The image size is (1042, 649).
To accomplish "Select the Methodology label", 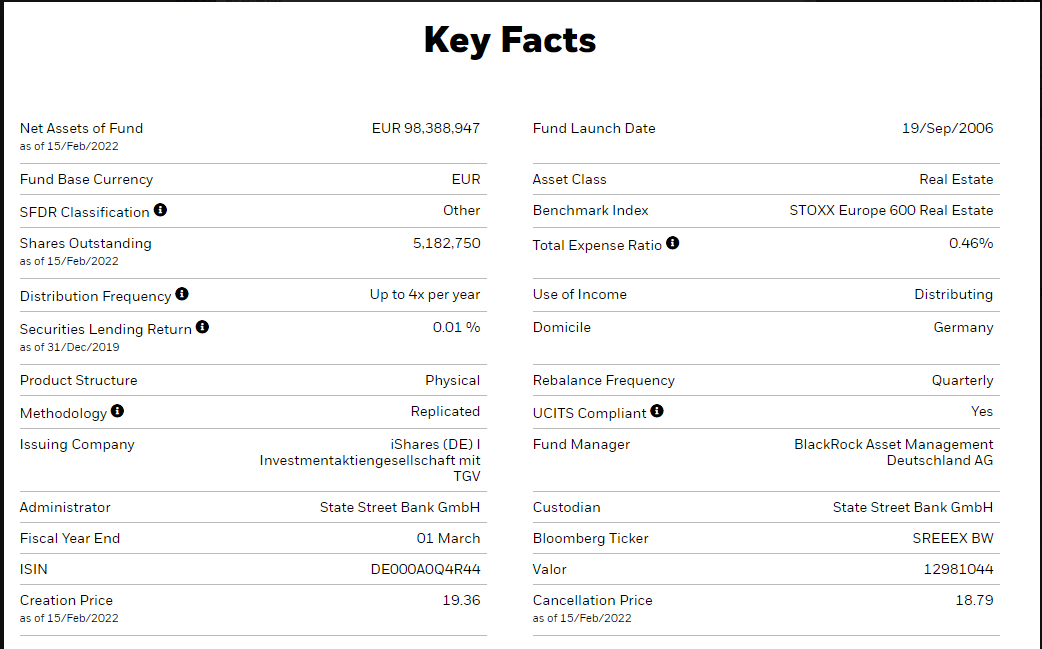I will [63, 413].
